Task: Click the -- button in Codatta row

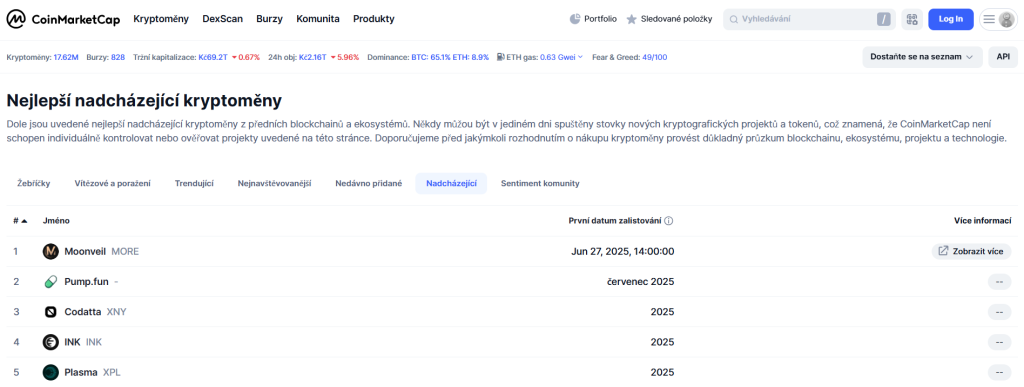Action: [x=999, y=312]
